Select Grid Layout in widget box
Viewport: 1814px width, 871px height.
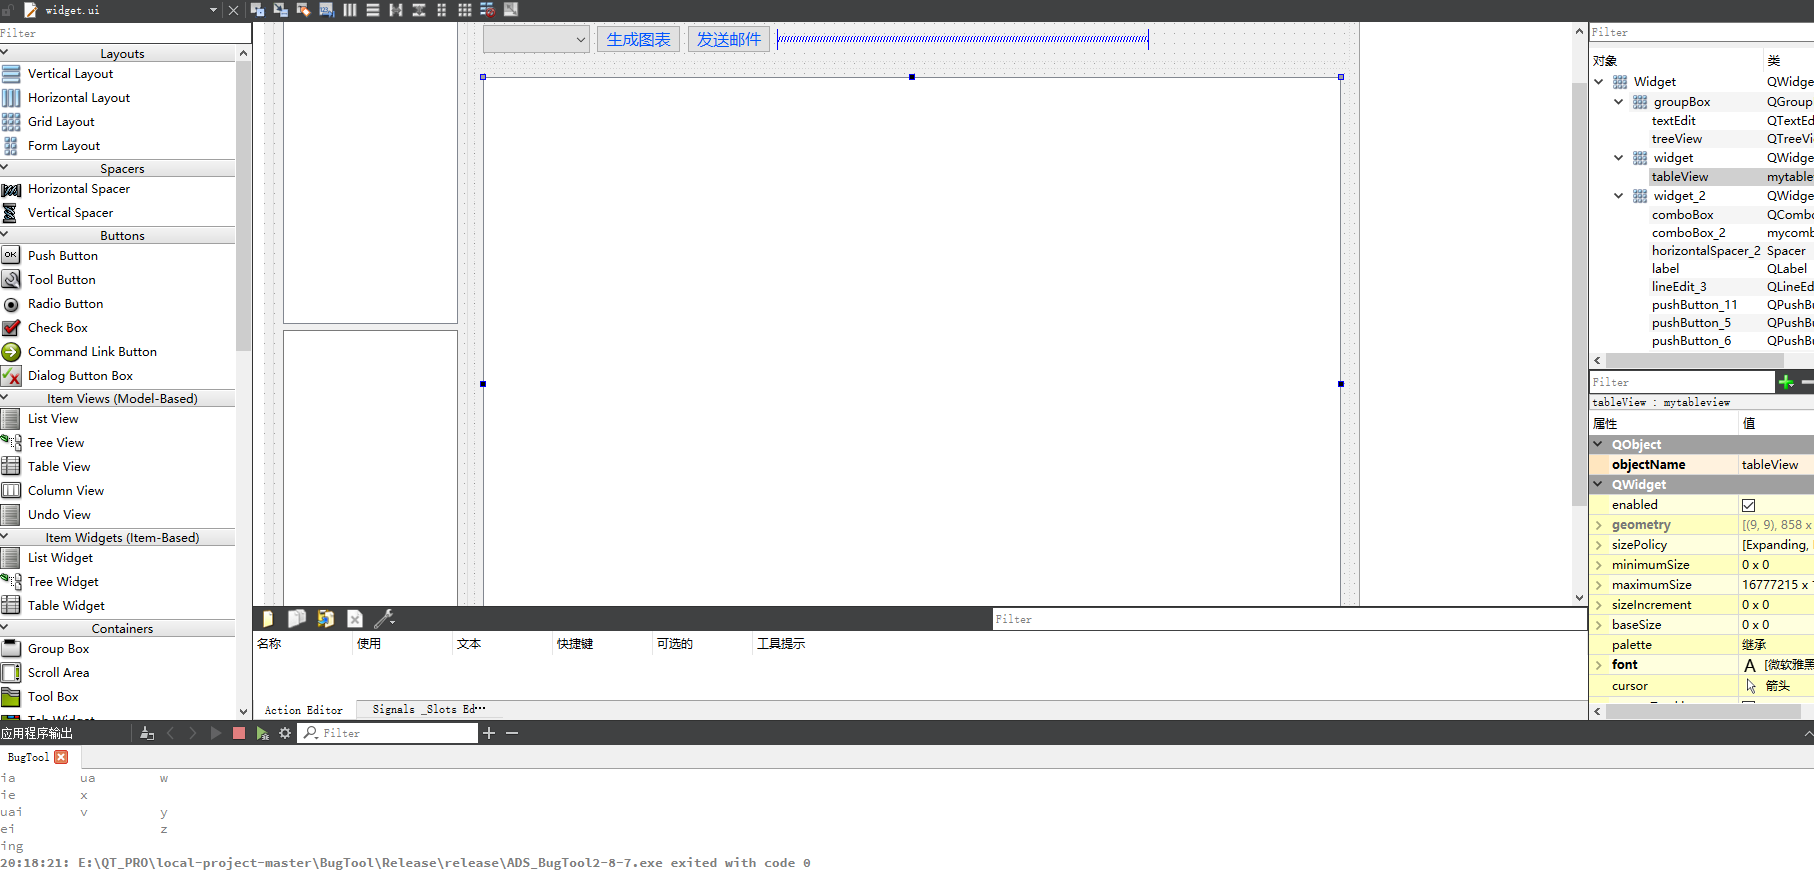point(61,122)
